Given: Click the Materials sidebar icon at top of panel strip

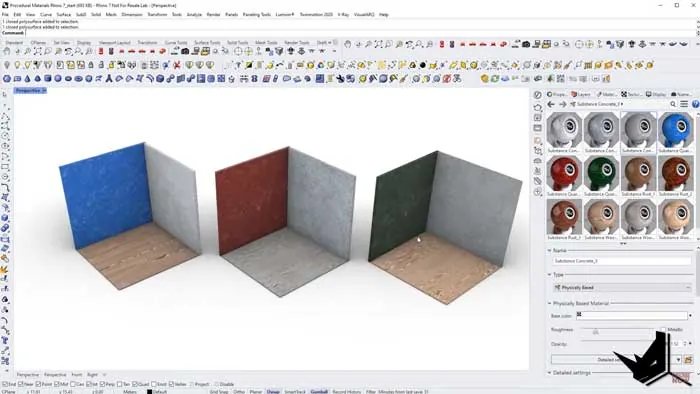Looking at the screenshot, I should [x=538, y=95].
